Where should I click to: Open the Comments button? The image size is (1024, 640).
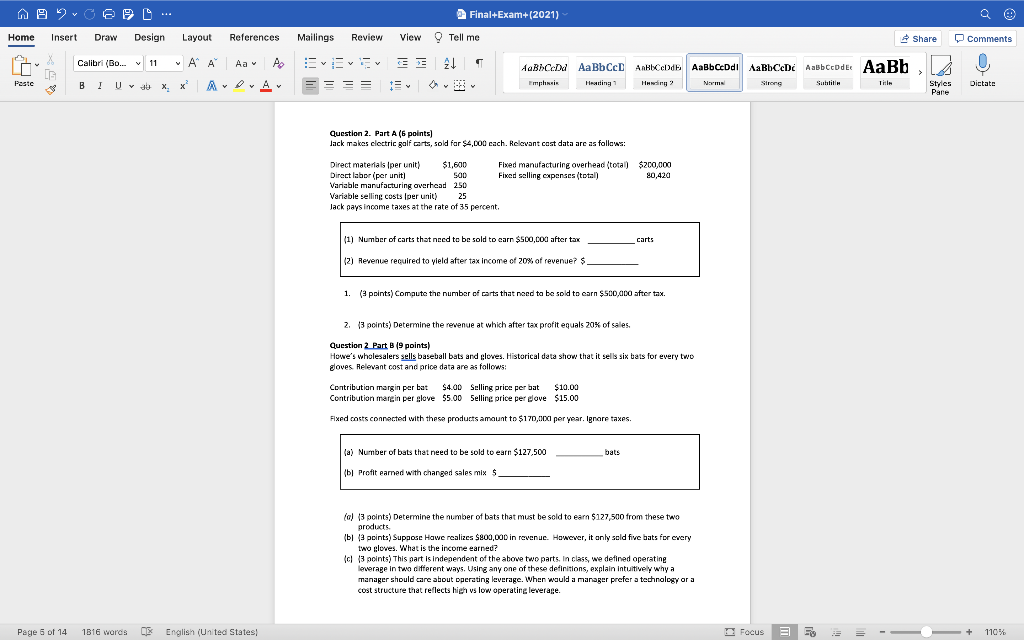click(982, 39)
